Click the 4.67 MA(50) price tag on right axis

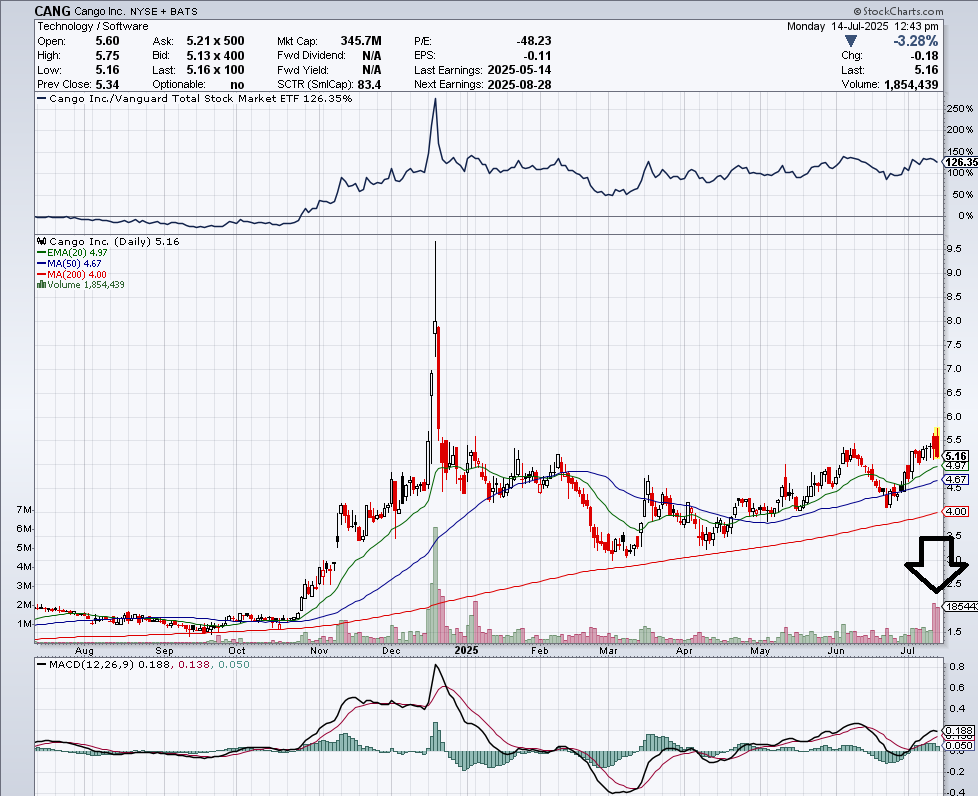coord(956,480)
